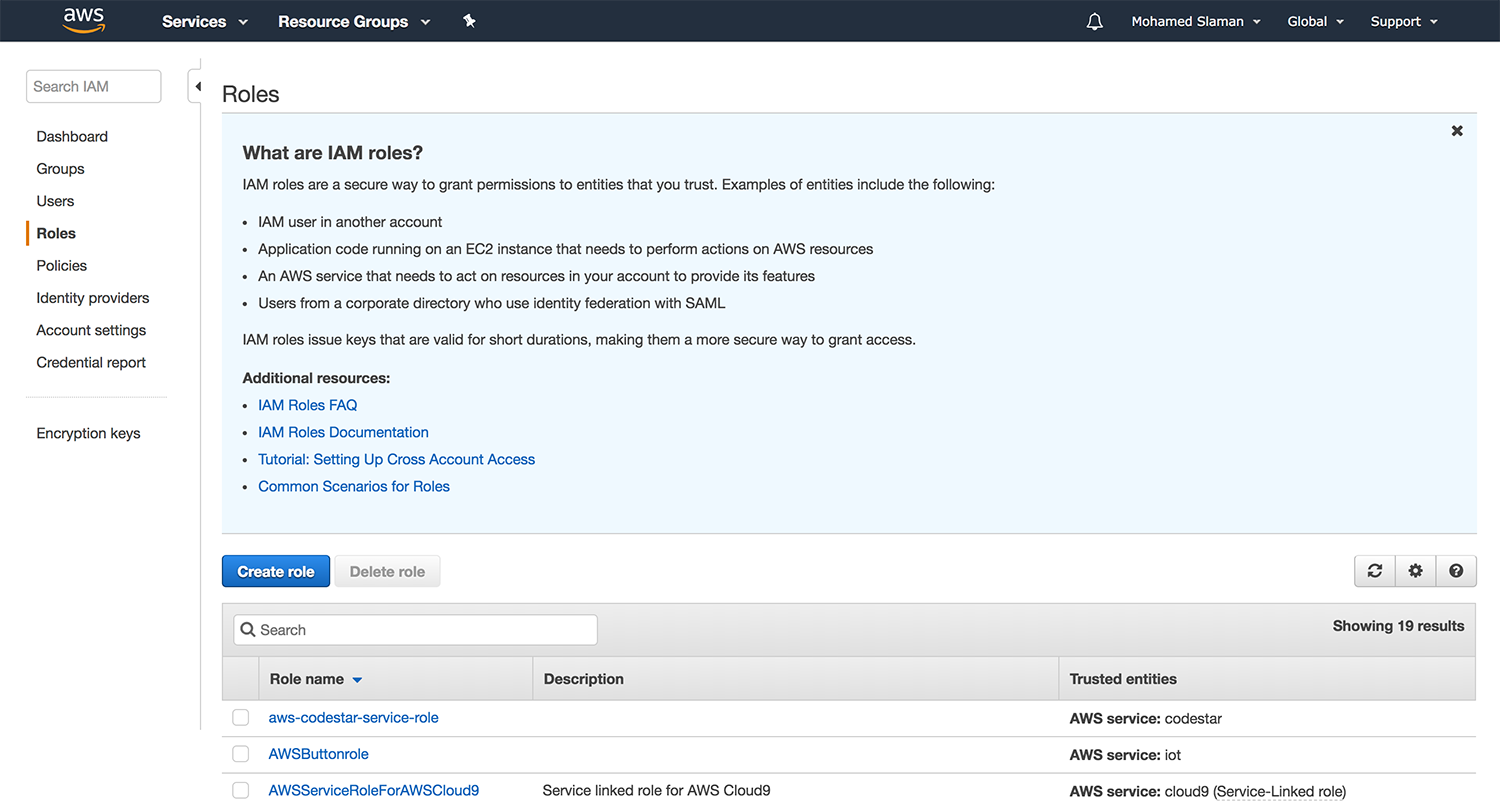Viewport: 1500px width, 809px height.
Task: Open Encryption keys in the sidebar
Action: (88, 433)
